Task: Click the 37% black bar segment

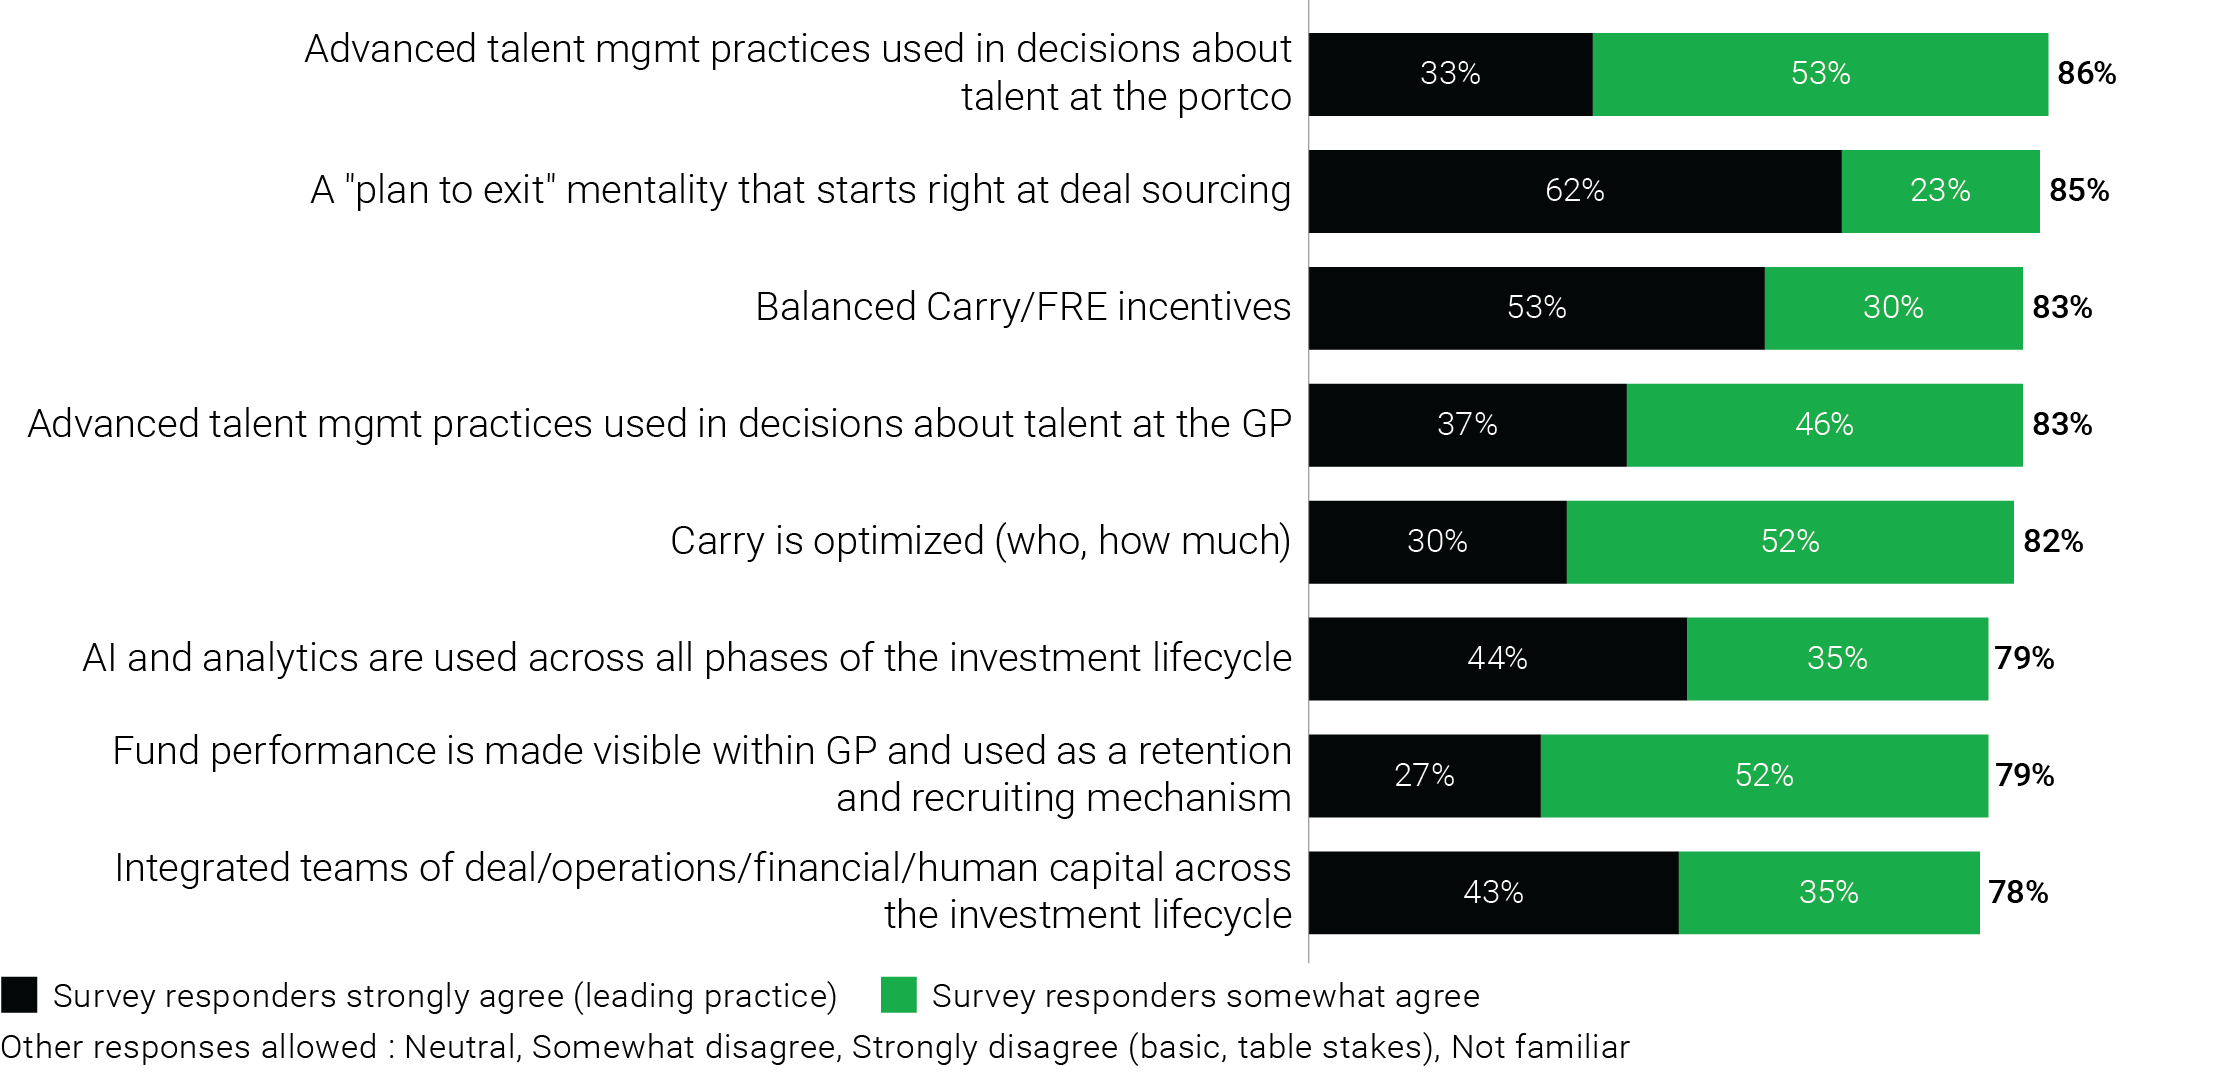Action: [x=1467, y=425]
